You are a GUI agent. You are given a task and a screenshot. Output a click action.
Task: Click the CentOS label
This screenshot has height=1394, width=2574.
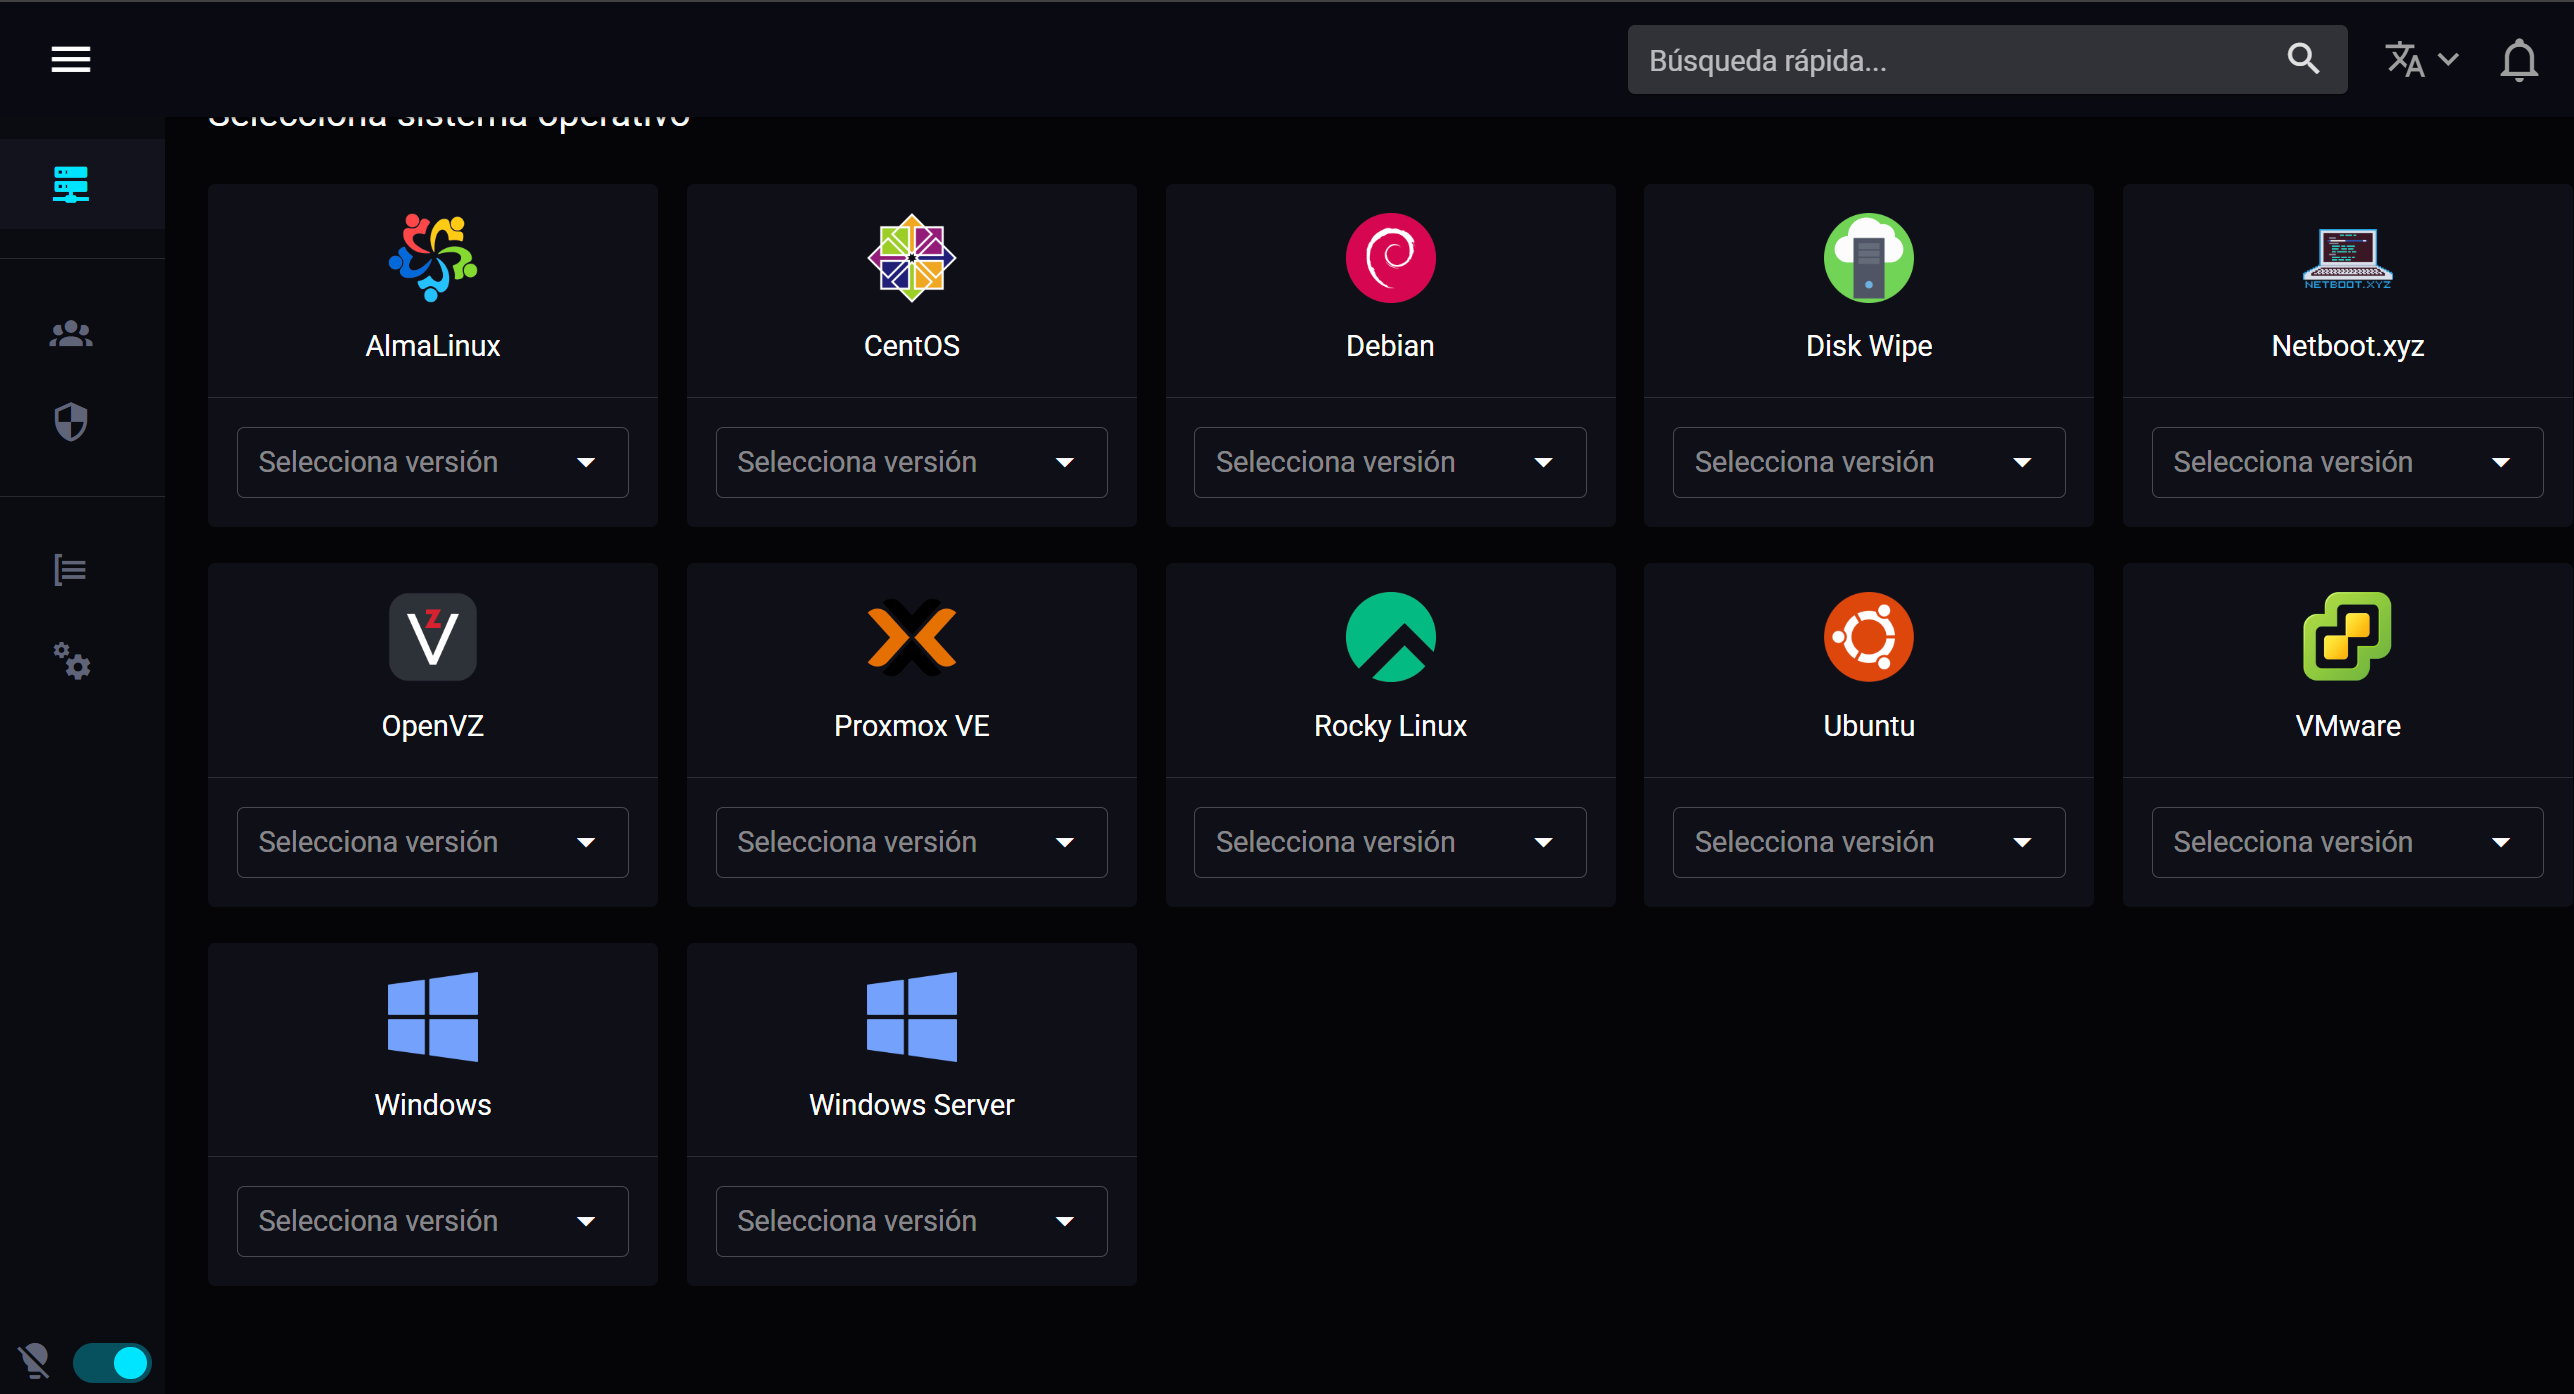(912, 346)
